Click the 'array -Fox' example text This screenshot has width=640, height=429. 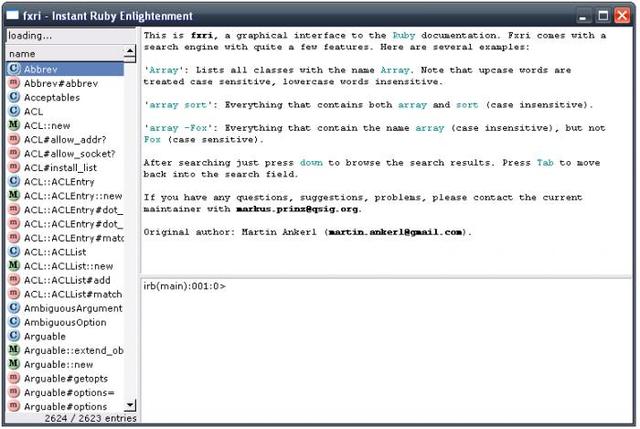[x=178, y=128]
